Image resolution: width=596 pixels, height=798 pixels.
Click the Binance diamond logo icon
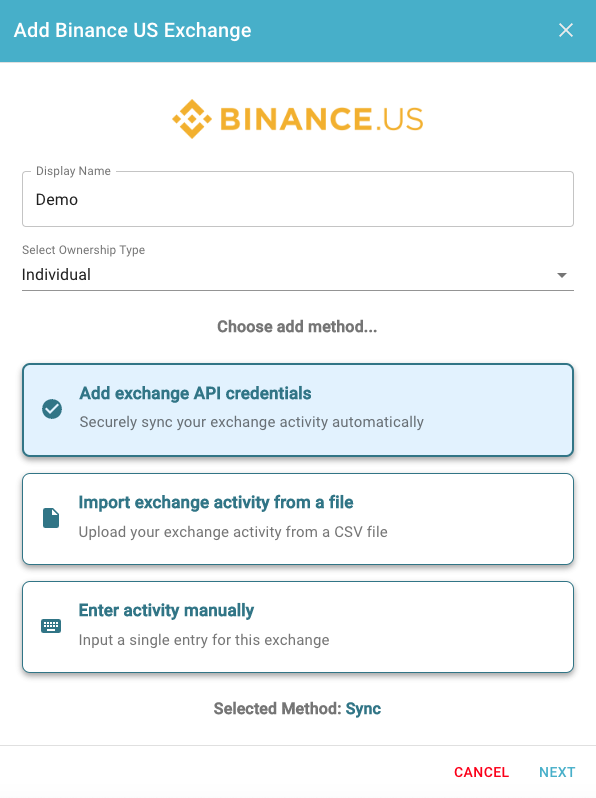point(192,119)
